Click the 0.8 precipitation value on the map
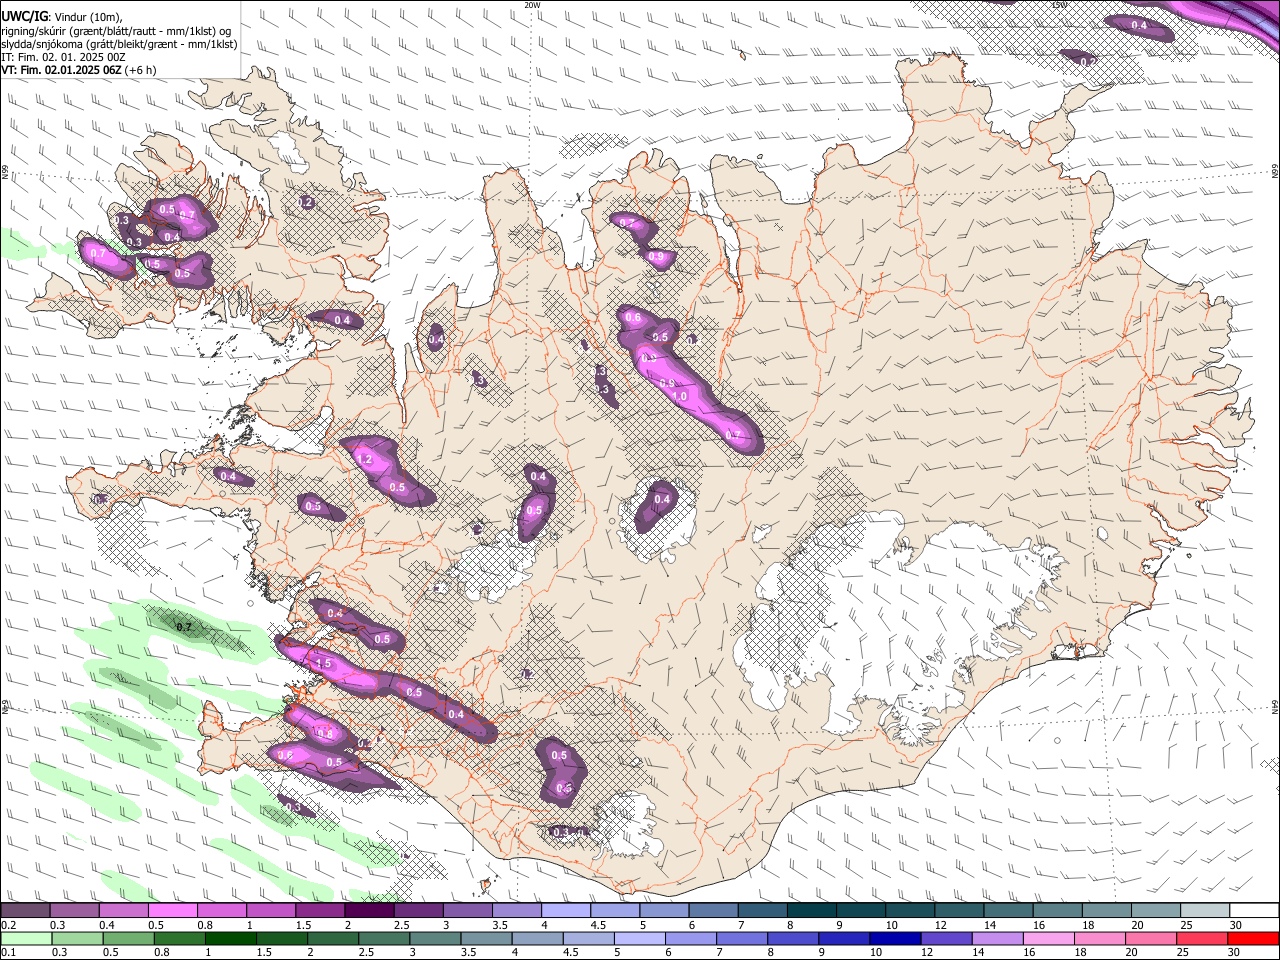Viewport: 1280px width, 960px height. pos(324,734)
